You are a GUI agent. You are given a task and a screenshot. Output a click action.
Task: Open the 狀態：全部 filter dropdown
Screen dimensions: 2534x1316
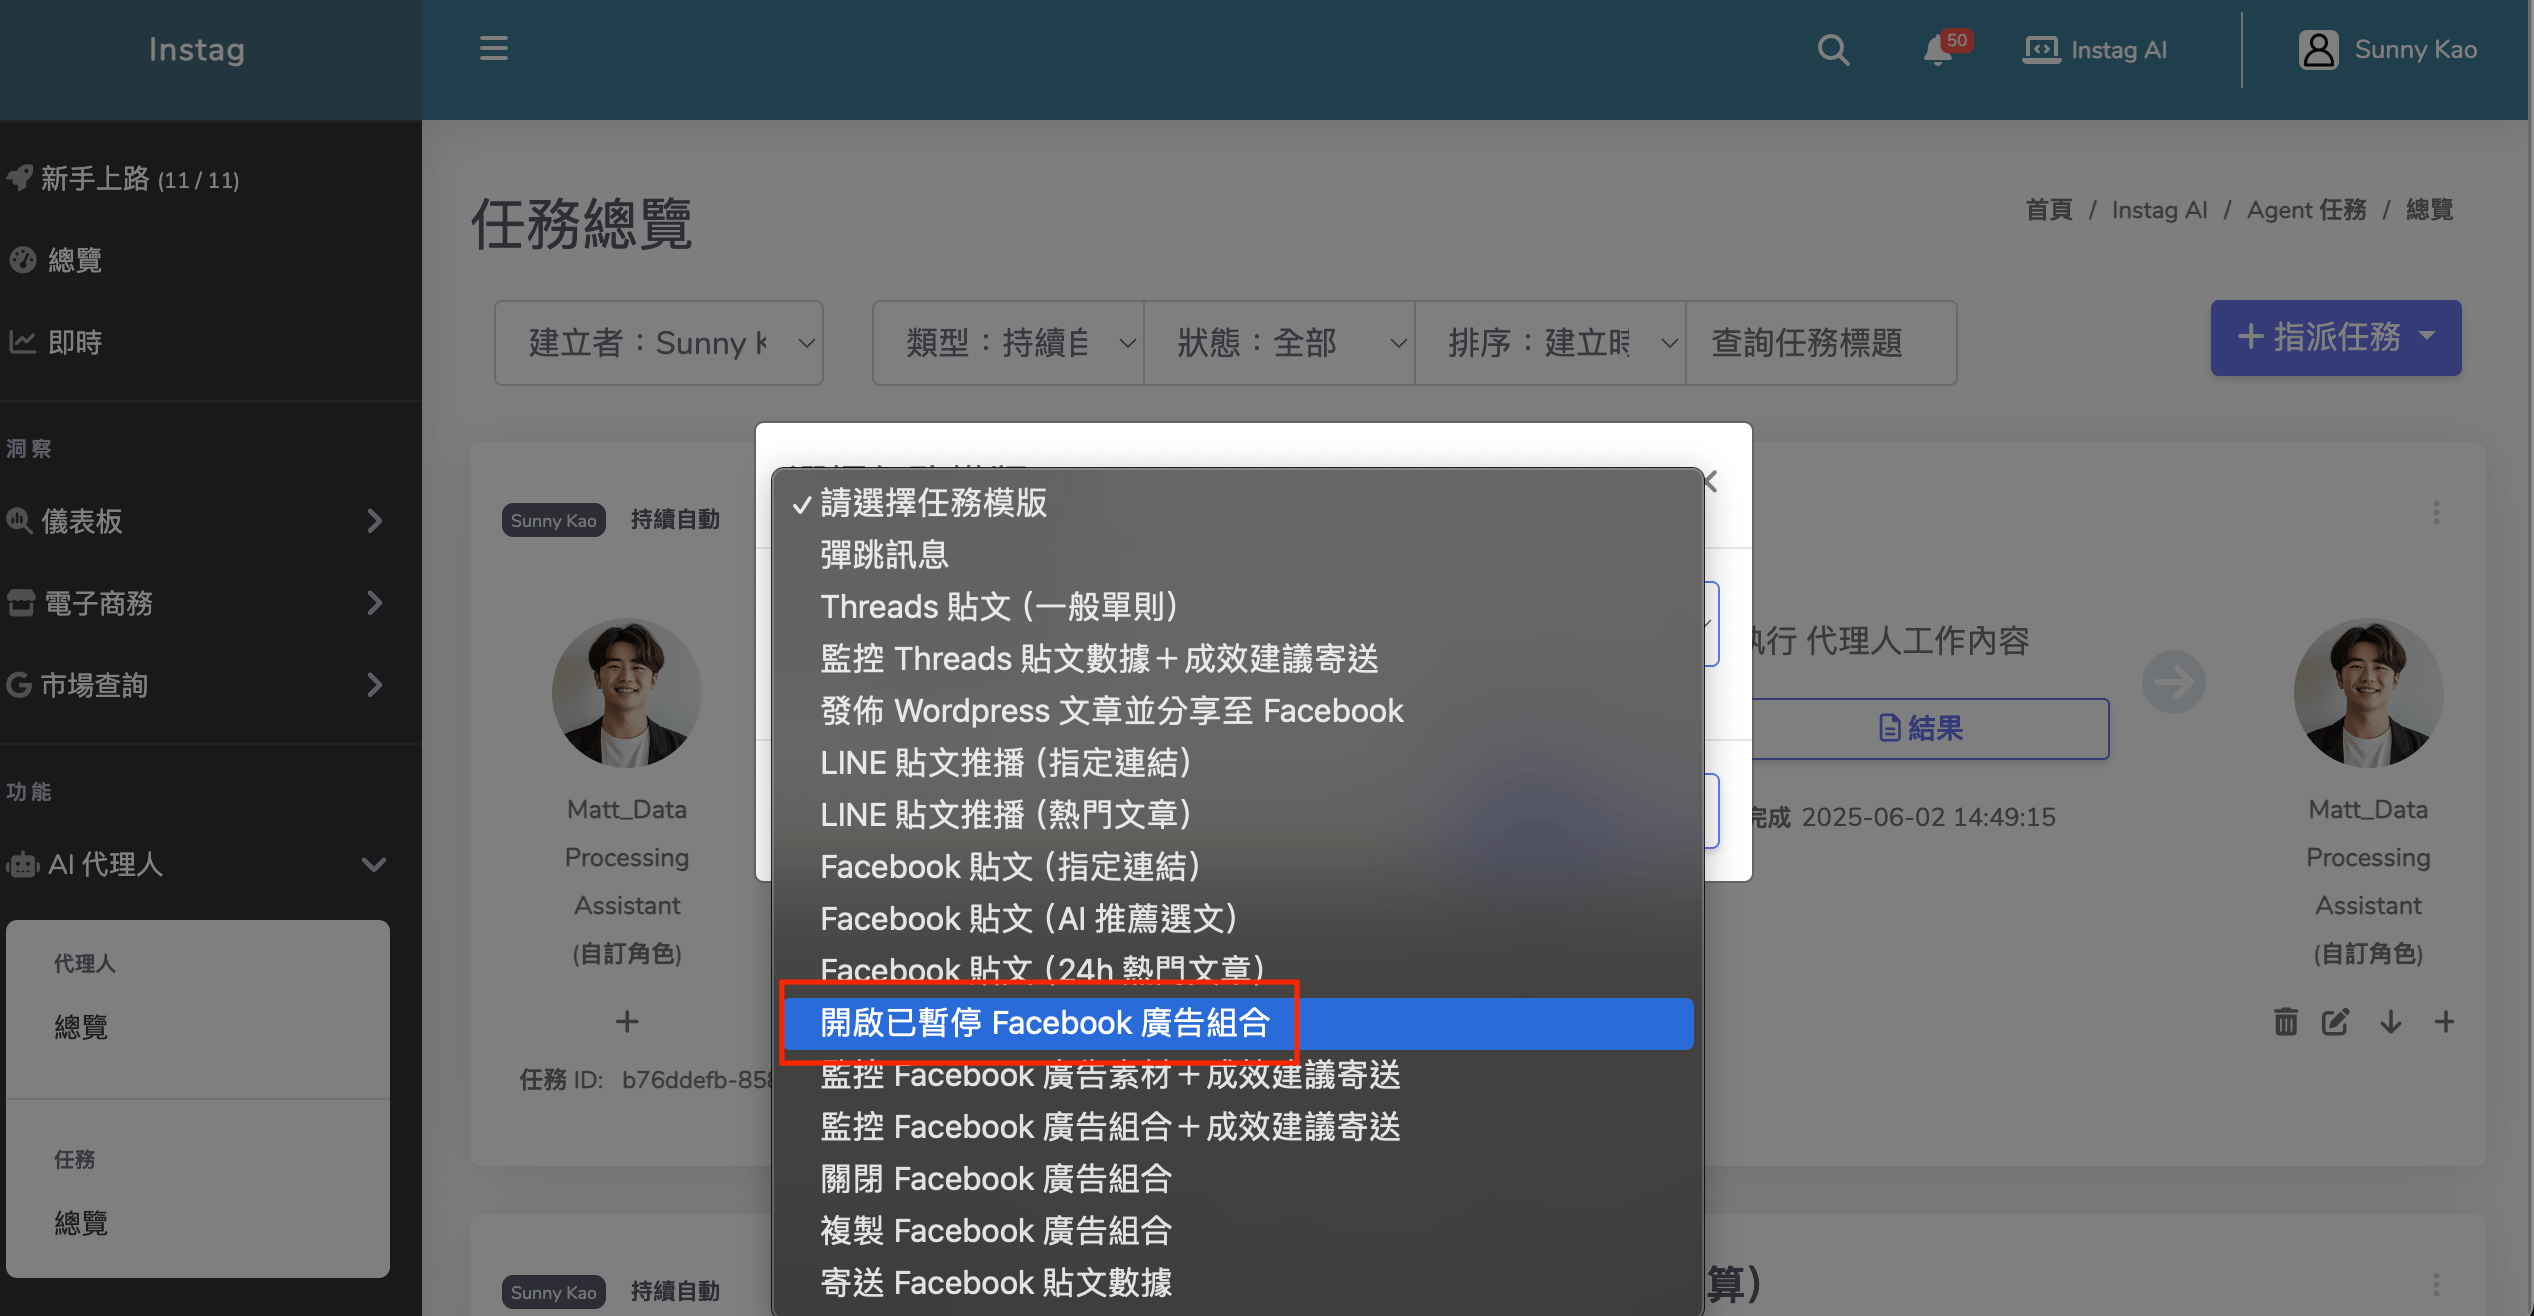point(1278,343)
